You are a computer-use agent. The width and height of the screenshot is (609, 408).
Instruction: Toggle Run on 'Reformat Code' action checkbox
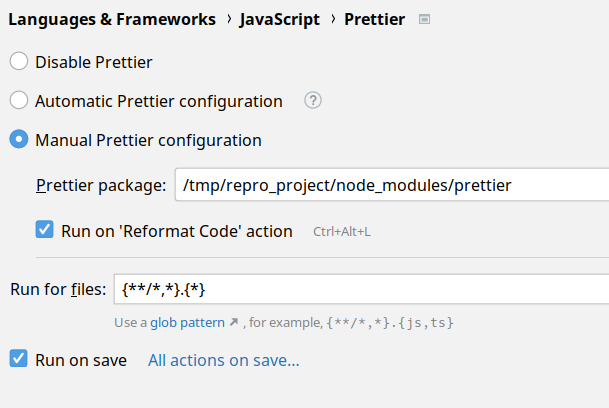[x=44, y=231]
